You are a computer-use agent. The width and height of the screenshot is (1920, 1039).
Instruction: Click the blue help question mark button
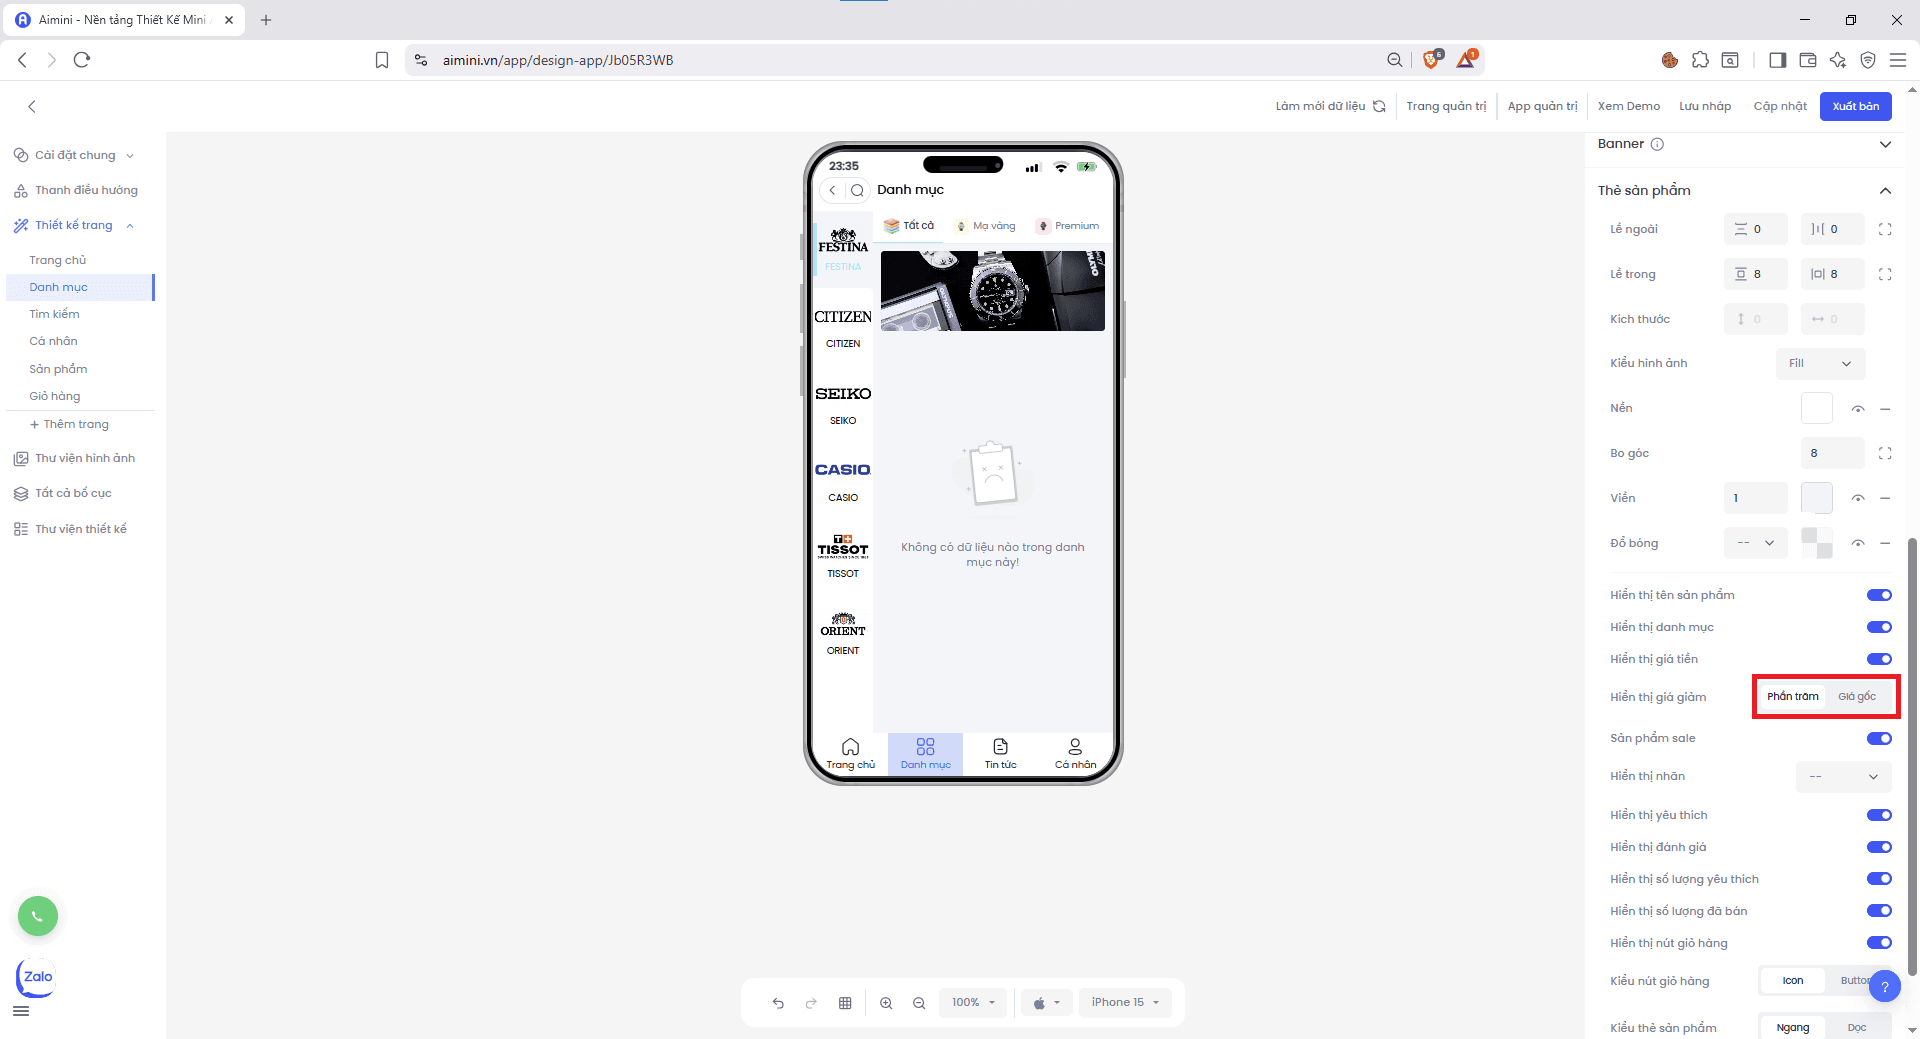pyautogui.click(x=1884, y=987)
